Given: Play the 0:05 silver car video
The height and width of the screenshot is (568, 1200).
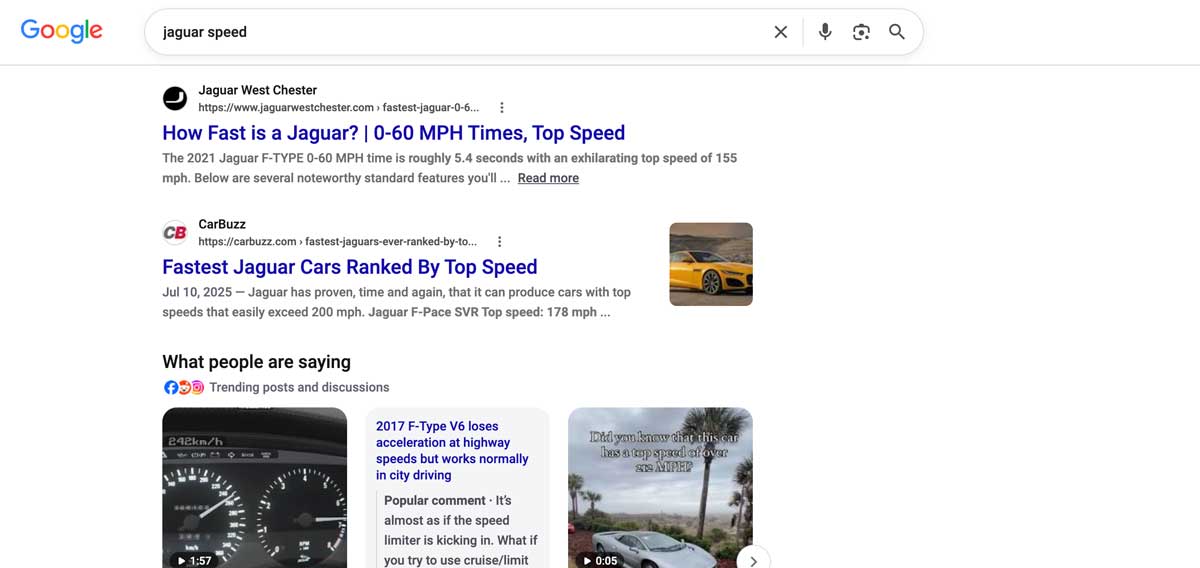Looking at the screenshot, I should [x=660, y=487].
